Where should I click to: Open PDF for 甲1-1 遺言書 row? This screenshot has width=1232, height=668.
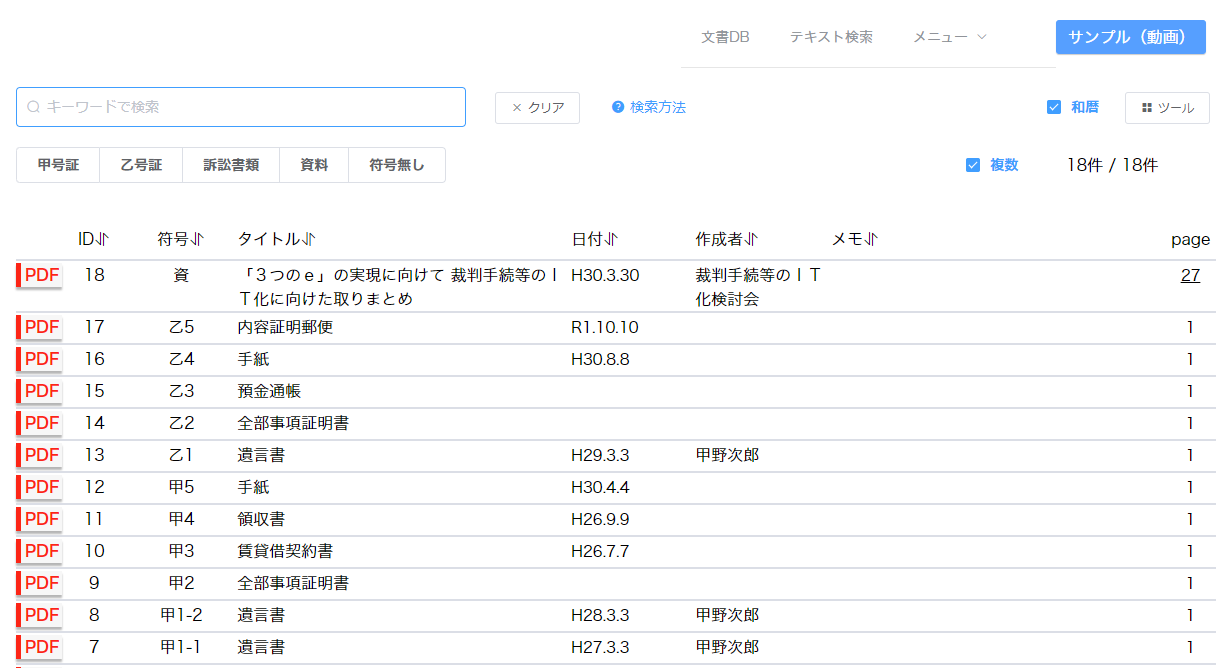pos(39,647)
